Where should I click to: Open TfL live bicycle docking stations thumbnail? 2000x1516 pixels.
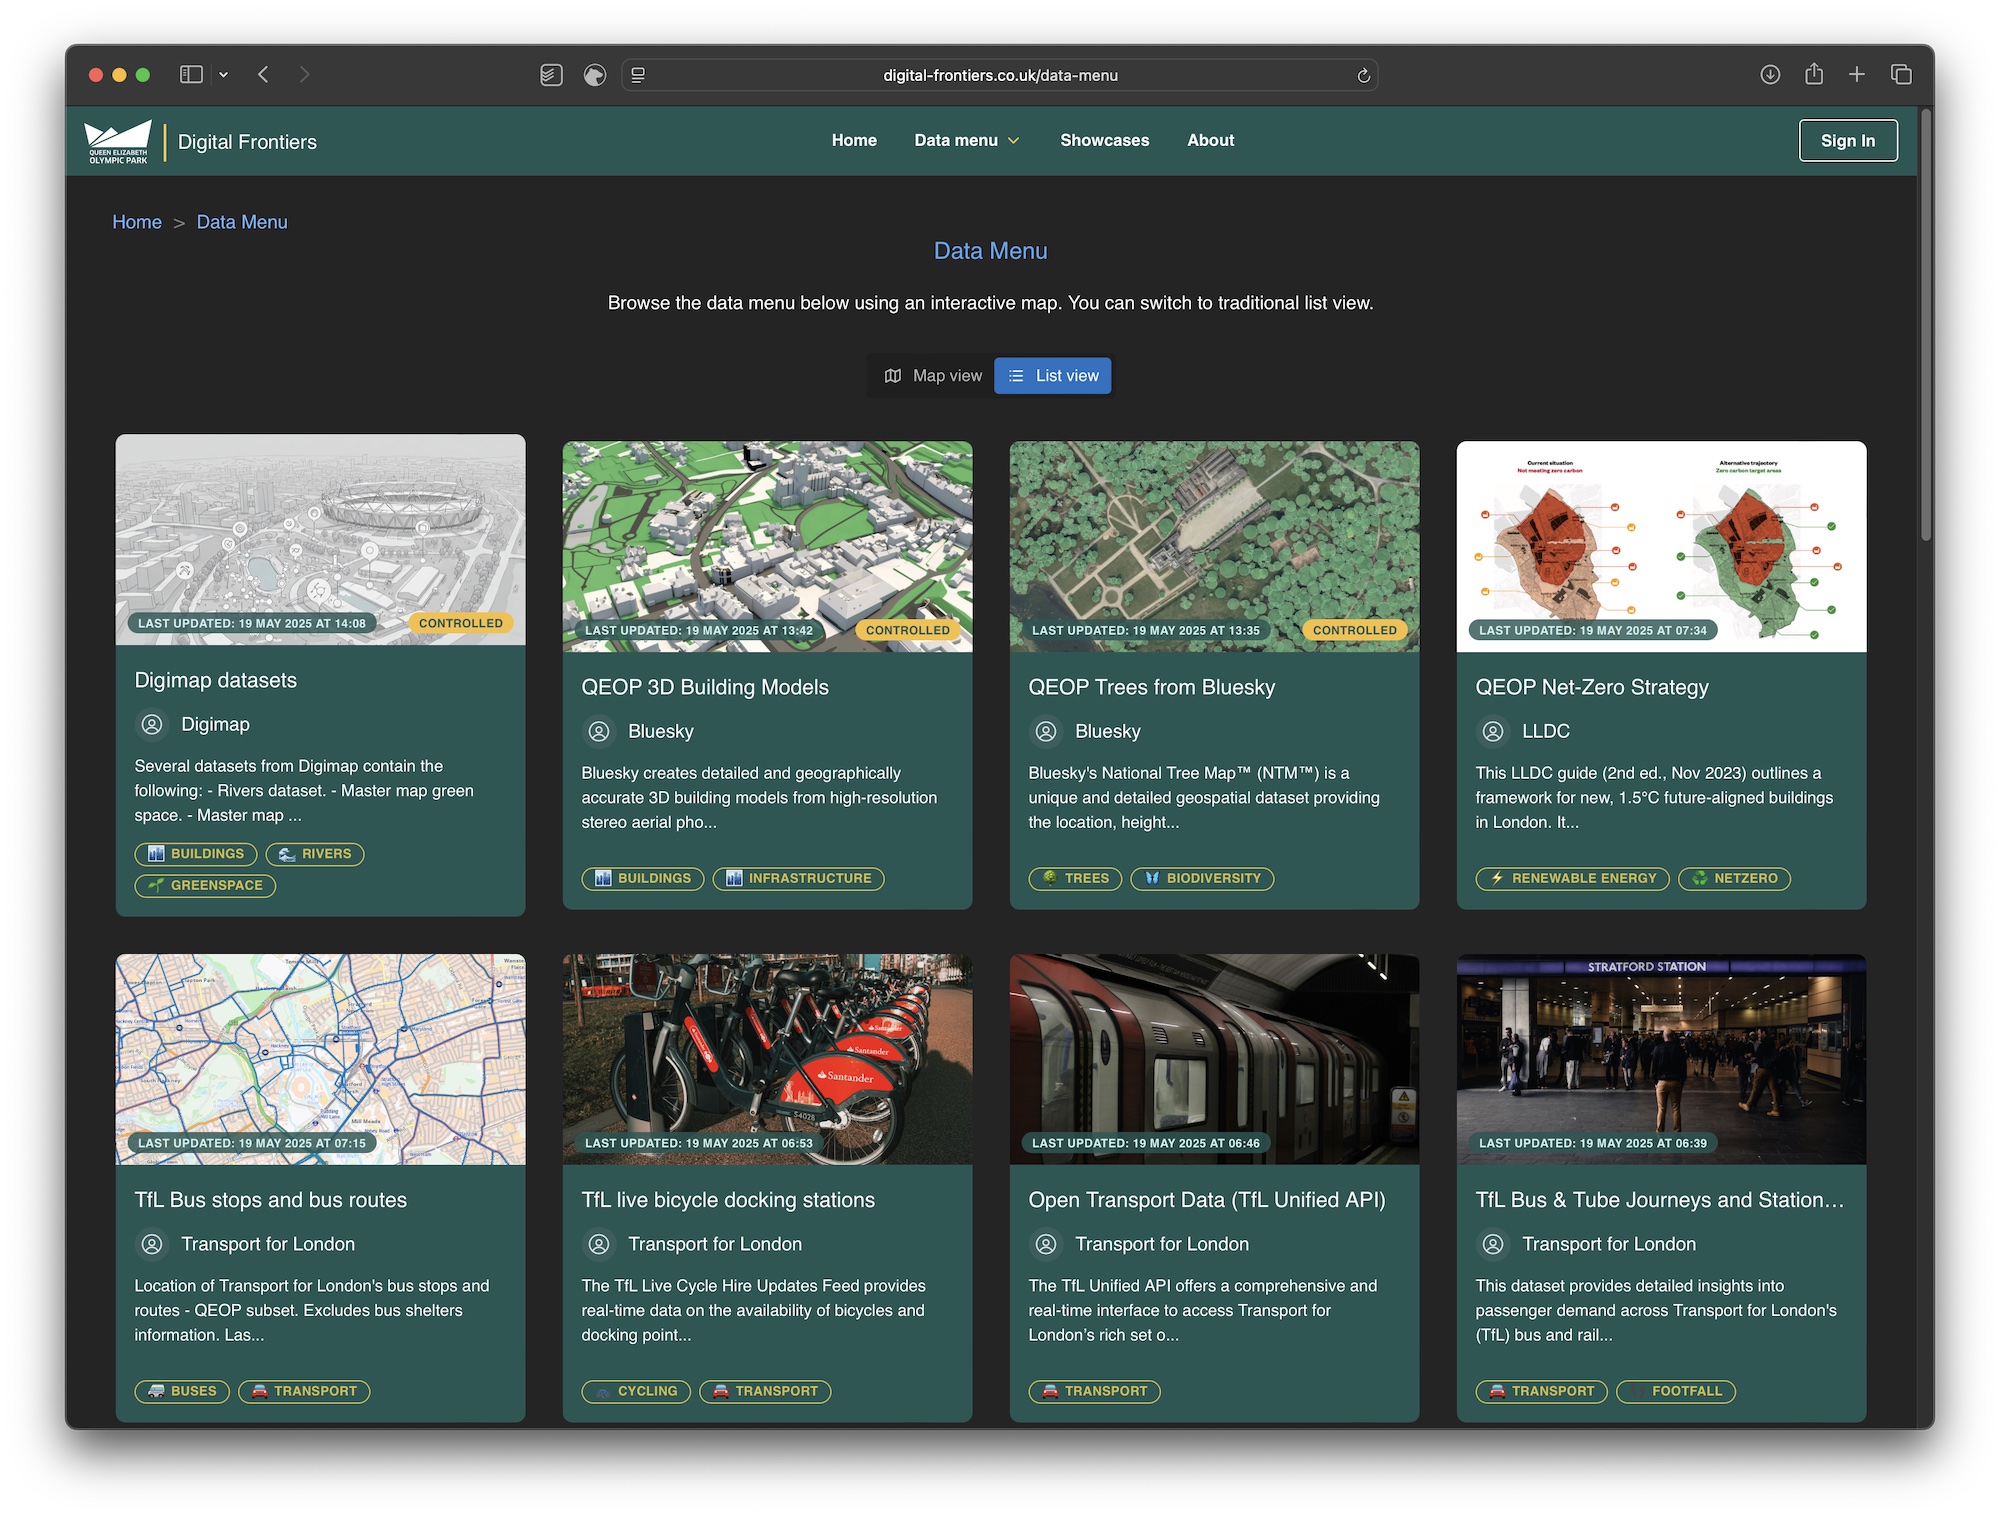[767, 1059]
